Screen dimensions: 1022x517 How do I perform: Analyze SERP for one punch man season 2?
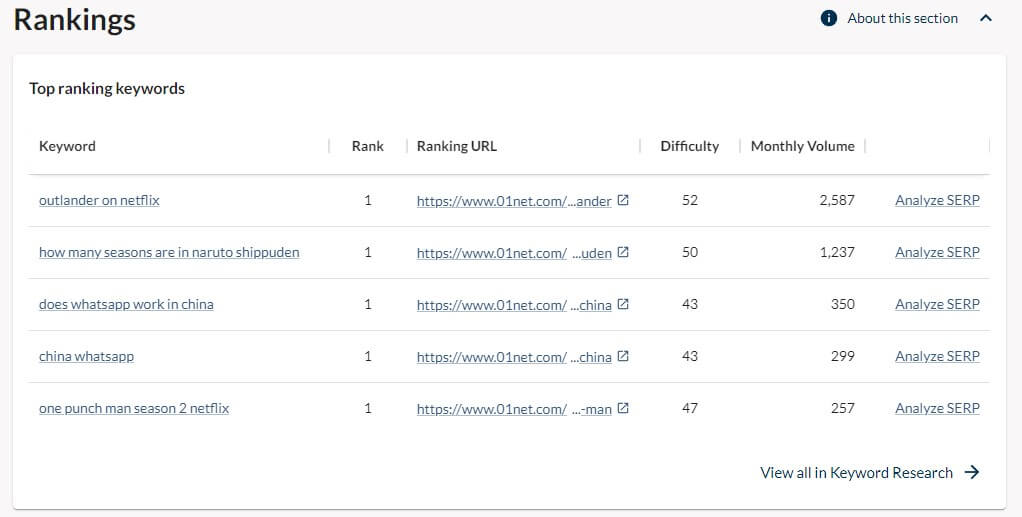click(937, 408)
